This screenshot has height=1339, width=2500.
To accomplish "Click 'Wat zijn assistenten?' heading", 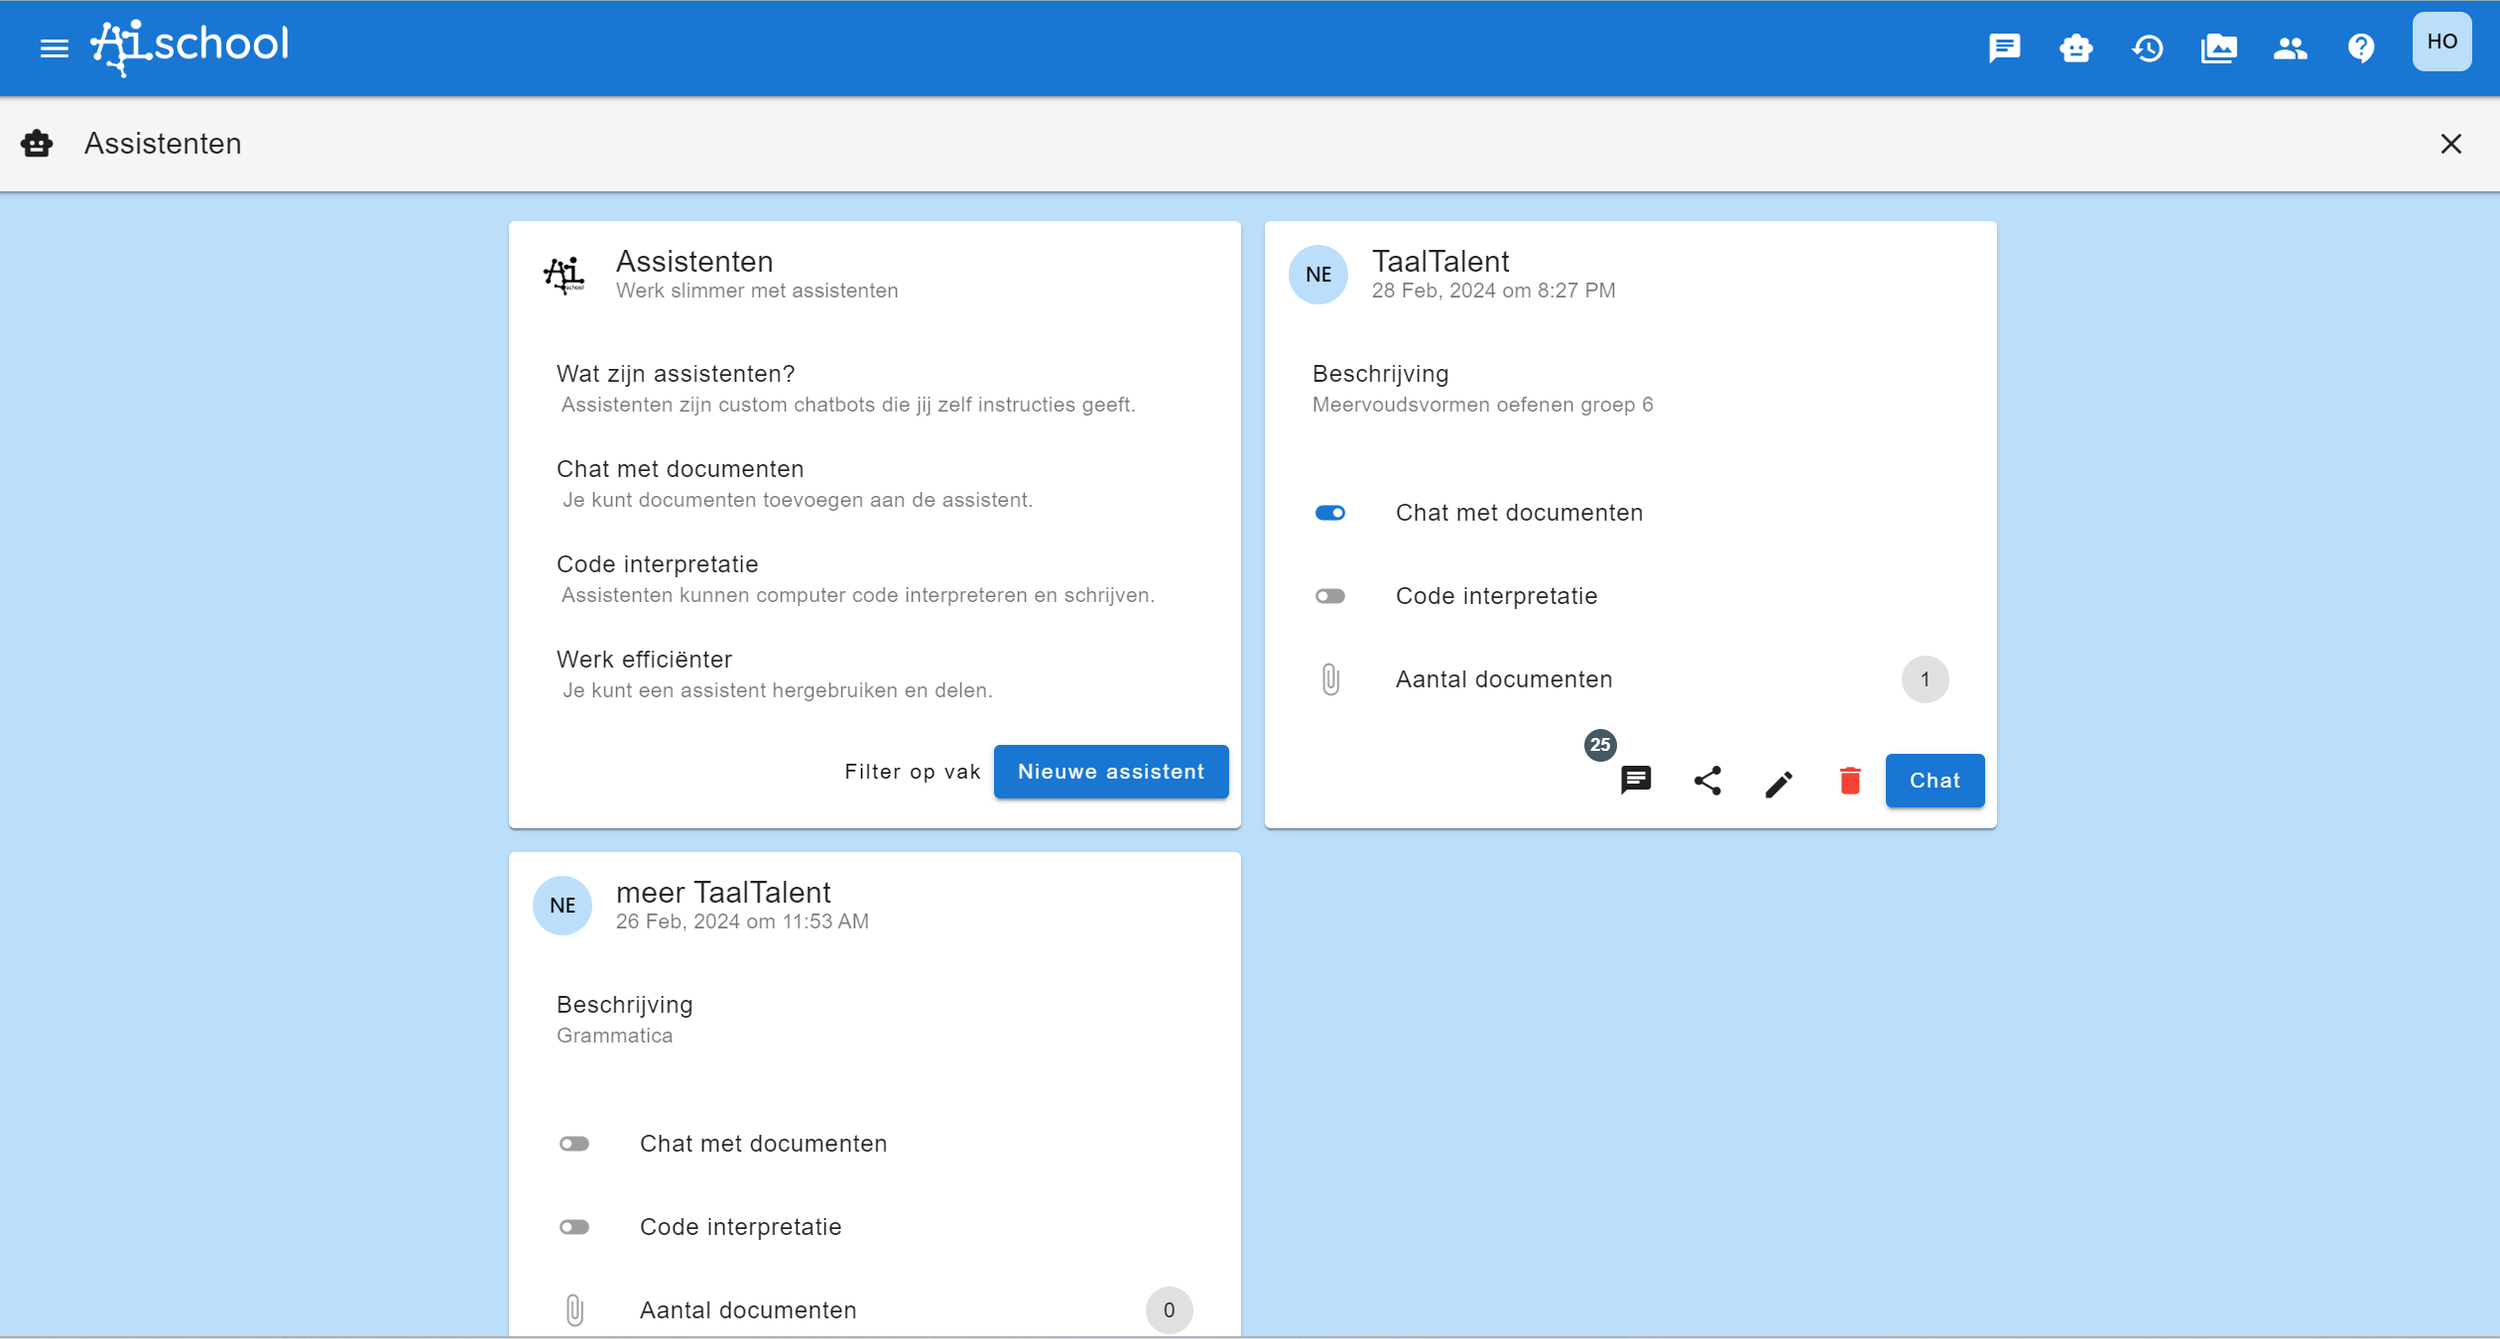I will (675, 374).
